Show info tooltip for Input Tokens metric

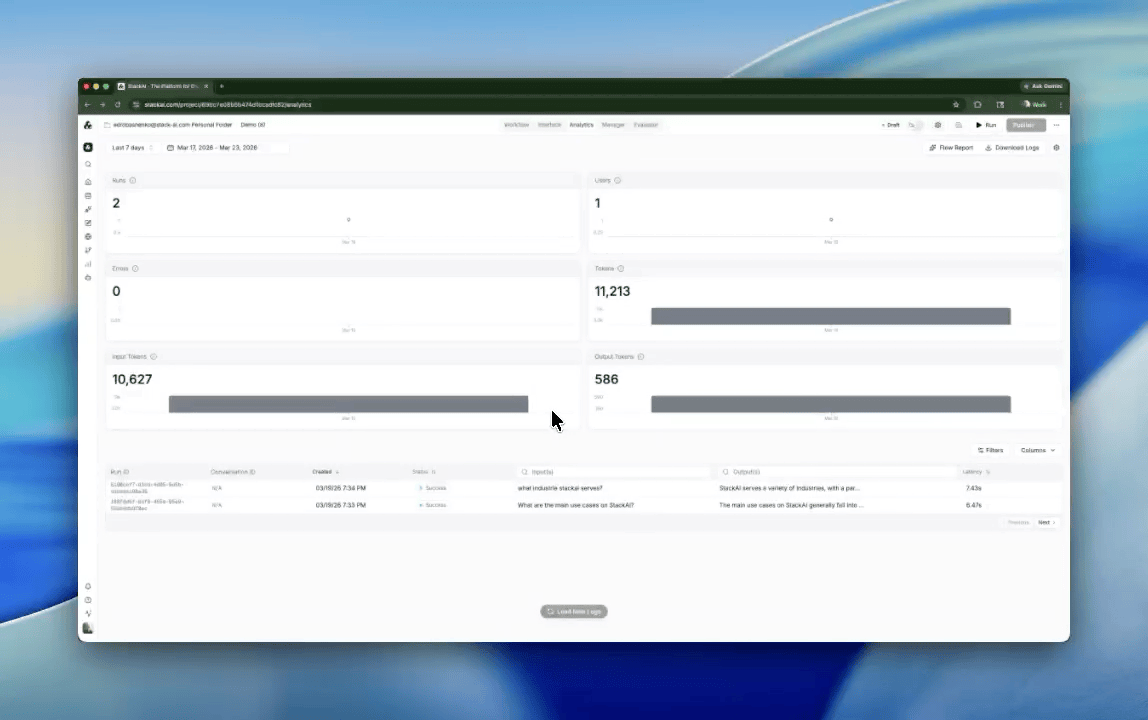[153, 357]
